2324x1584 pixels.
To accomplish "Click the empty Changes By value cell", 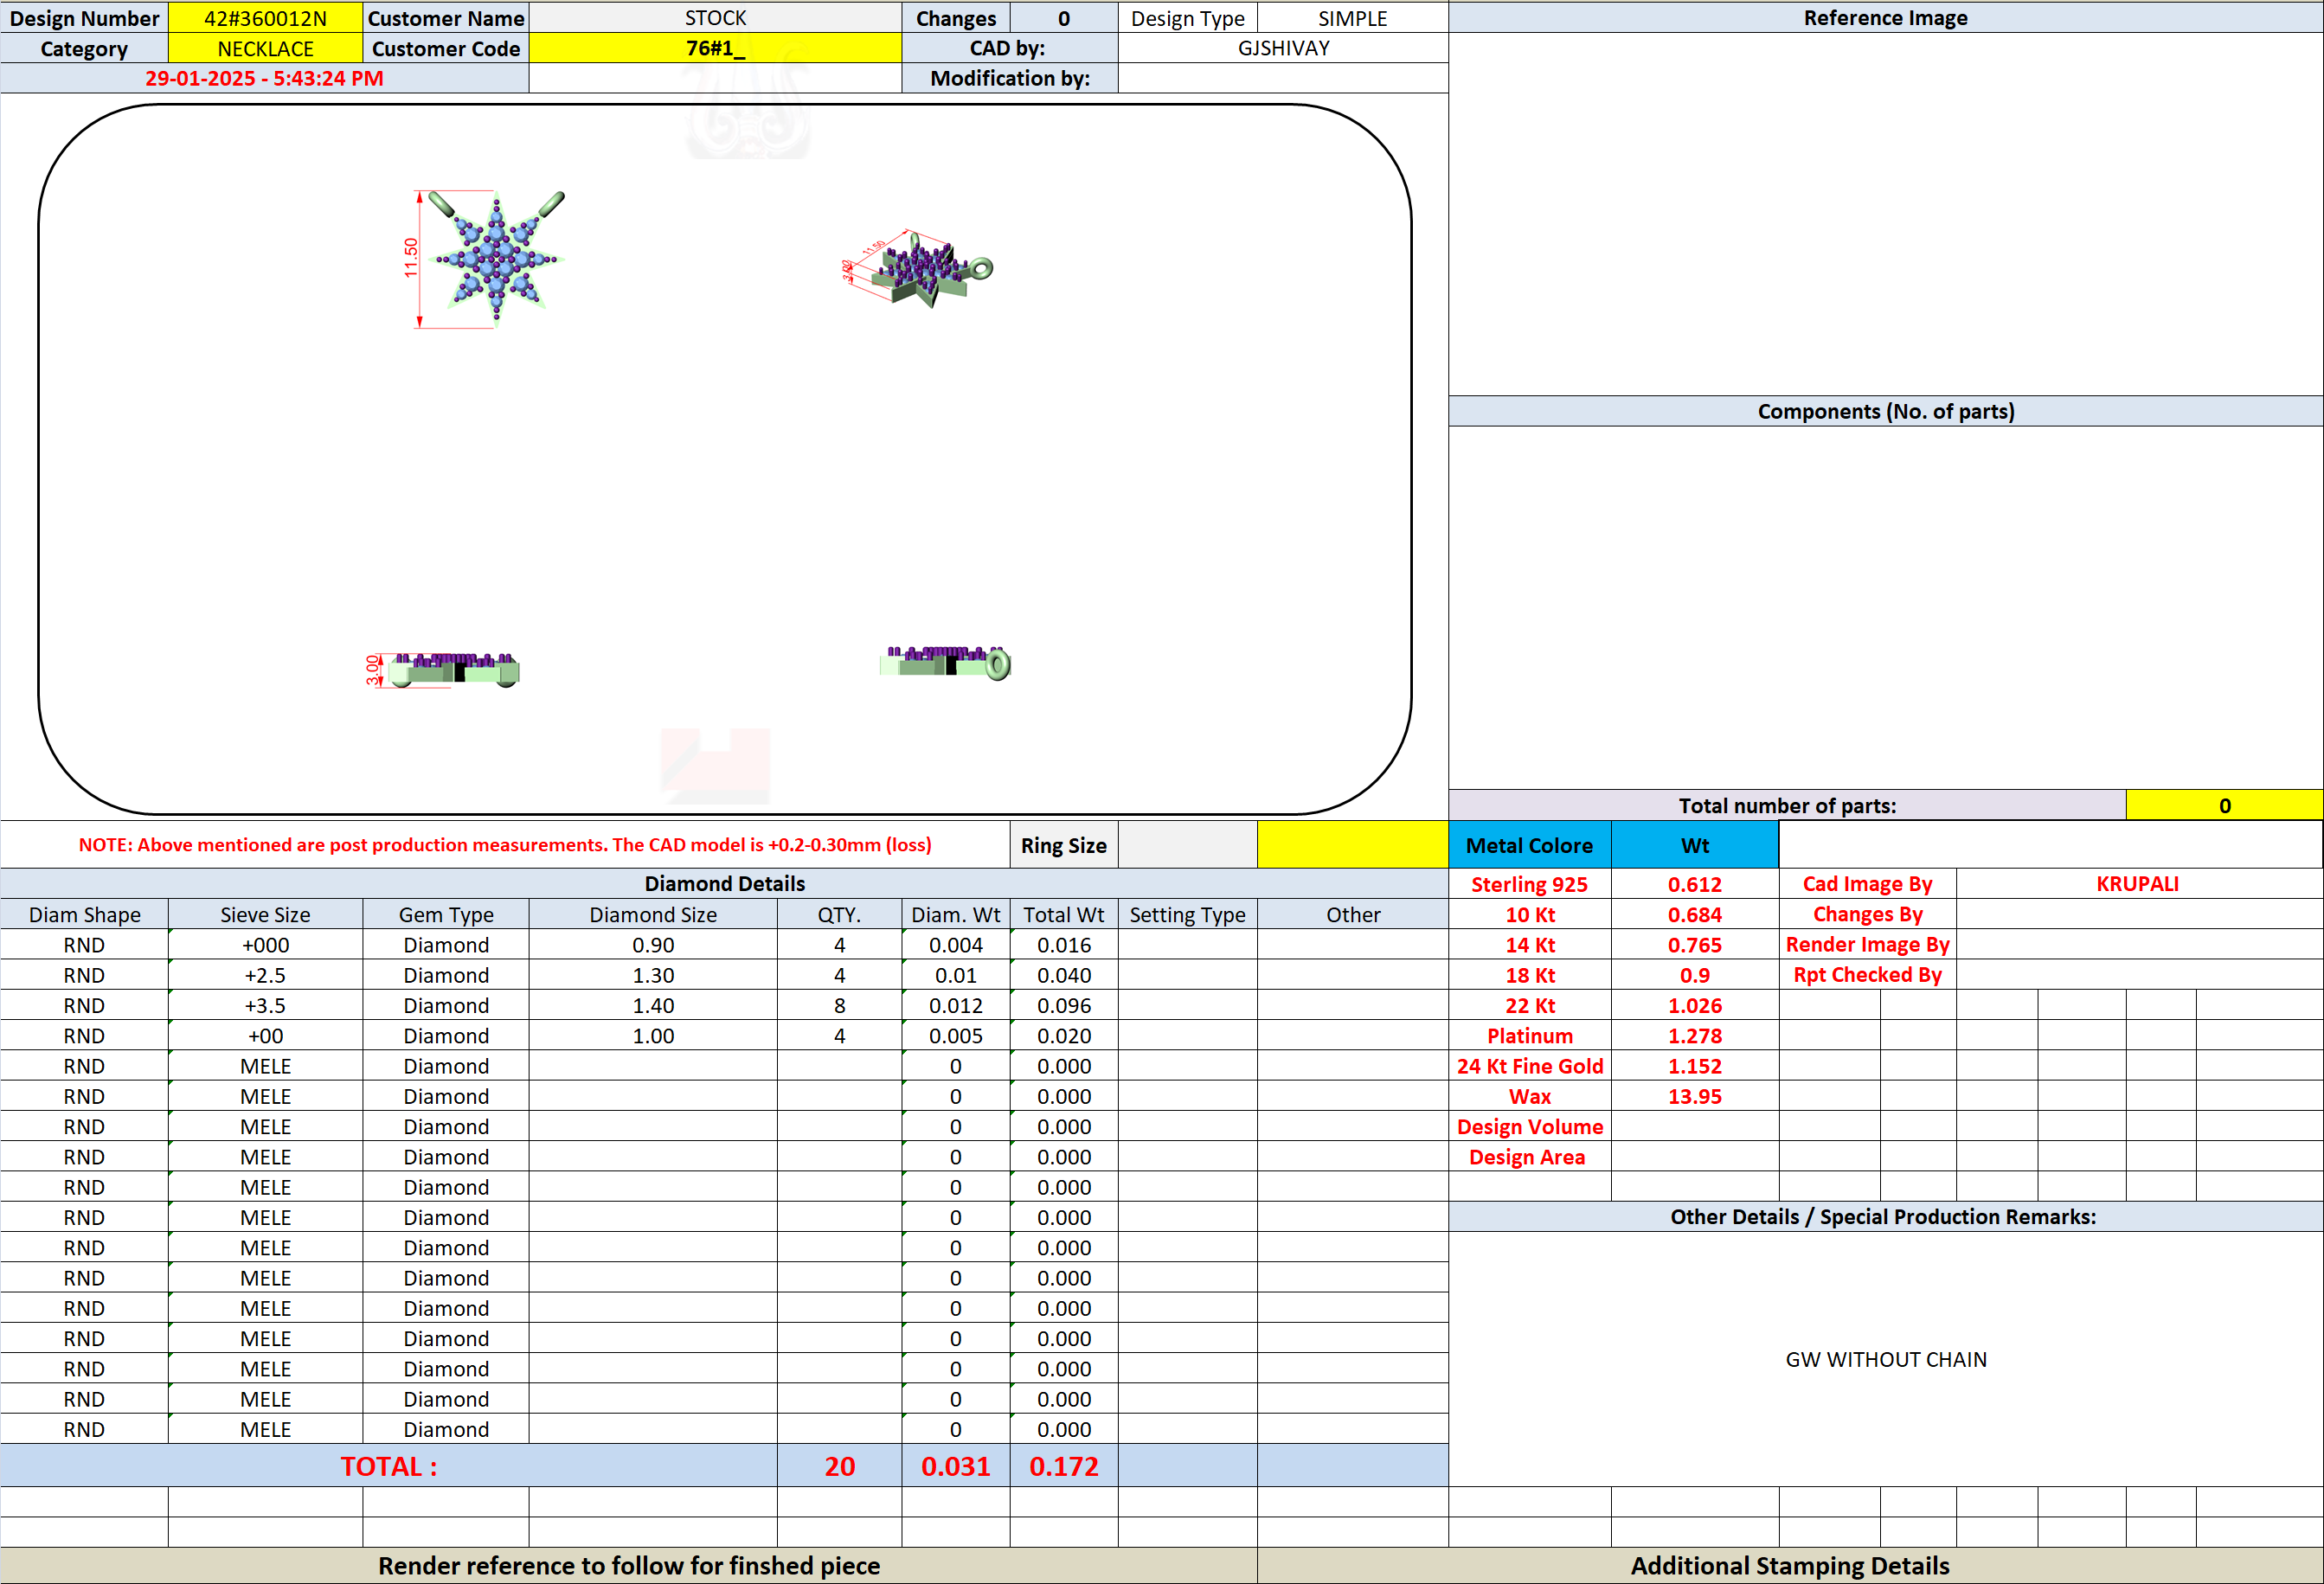I will tap(2138, 914).
